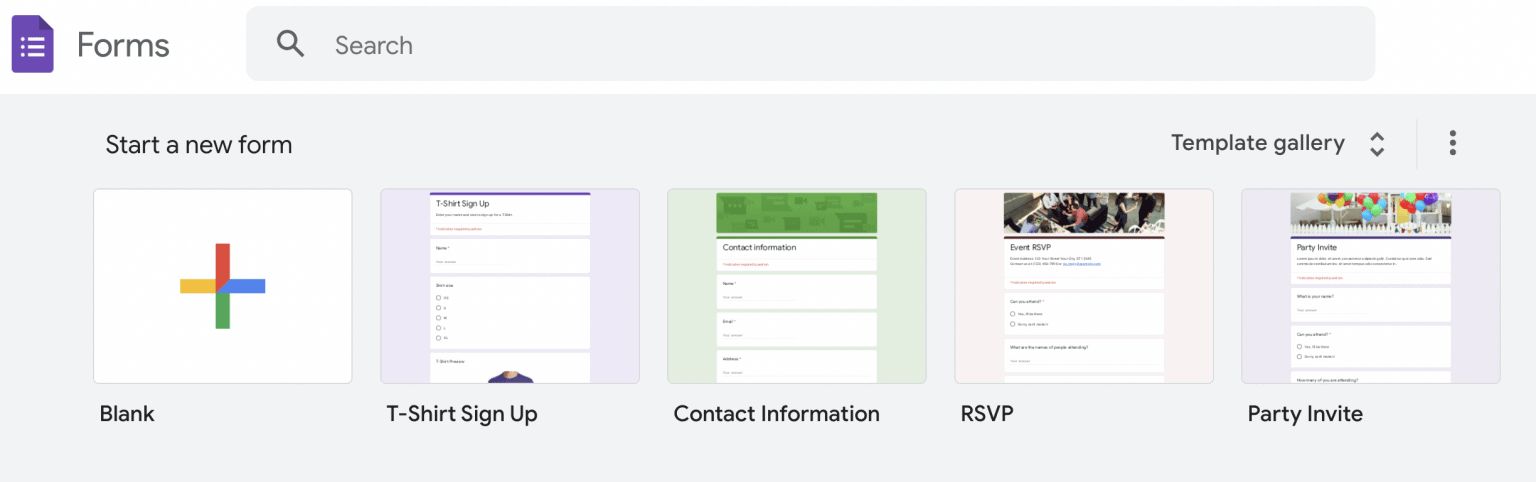Screen dimensions: 1536x482
Task: Click the balloon photo in Party Invite preview
Action: click(1370, 213)
